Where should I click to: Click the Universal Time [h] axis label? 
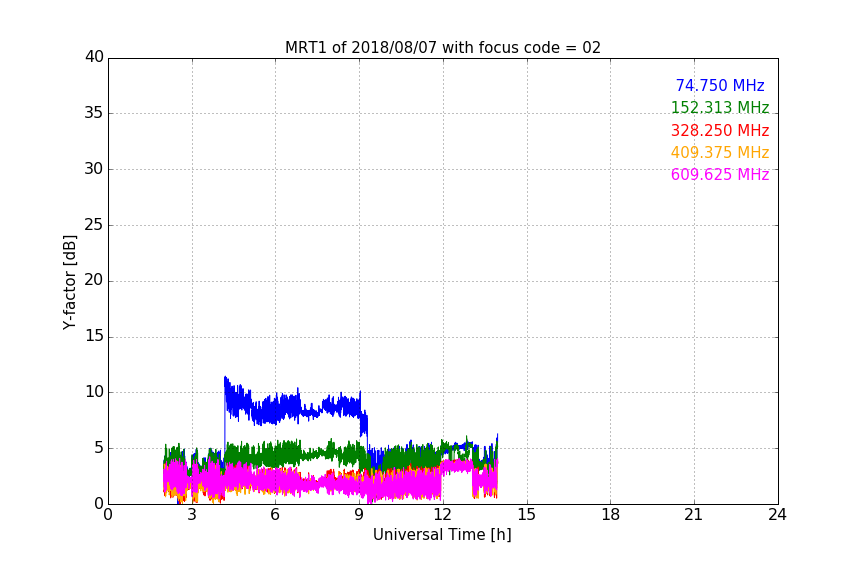coord(442,534)
